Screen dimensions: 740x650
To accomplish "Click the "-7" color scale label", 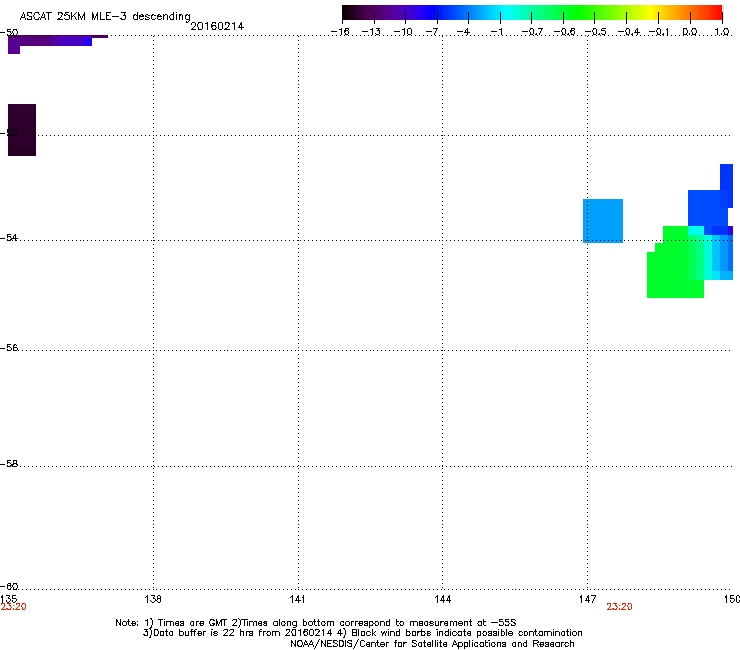I will click(433, 32).
